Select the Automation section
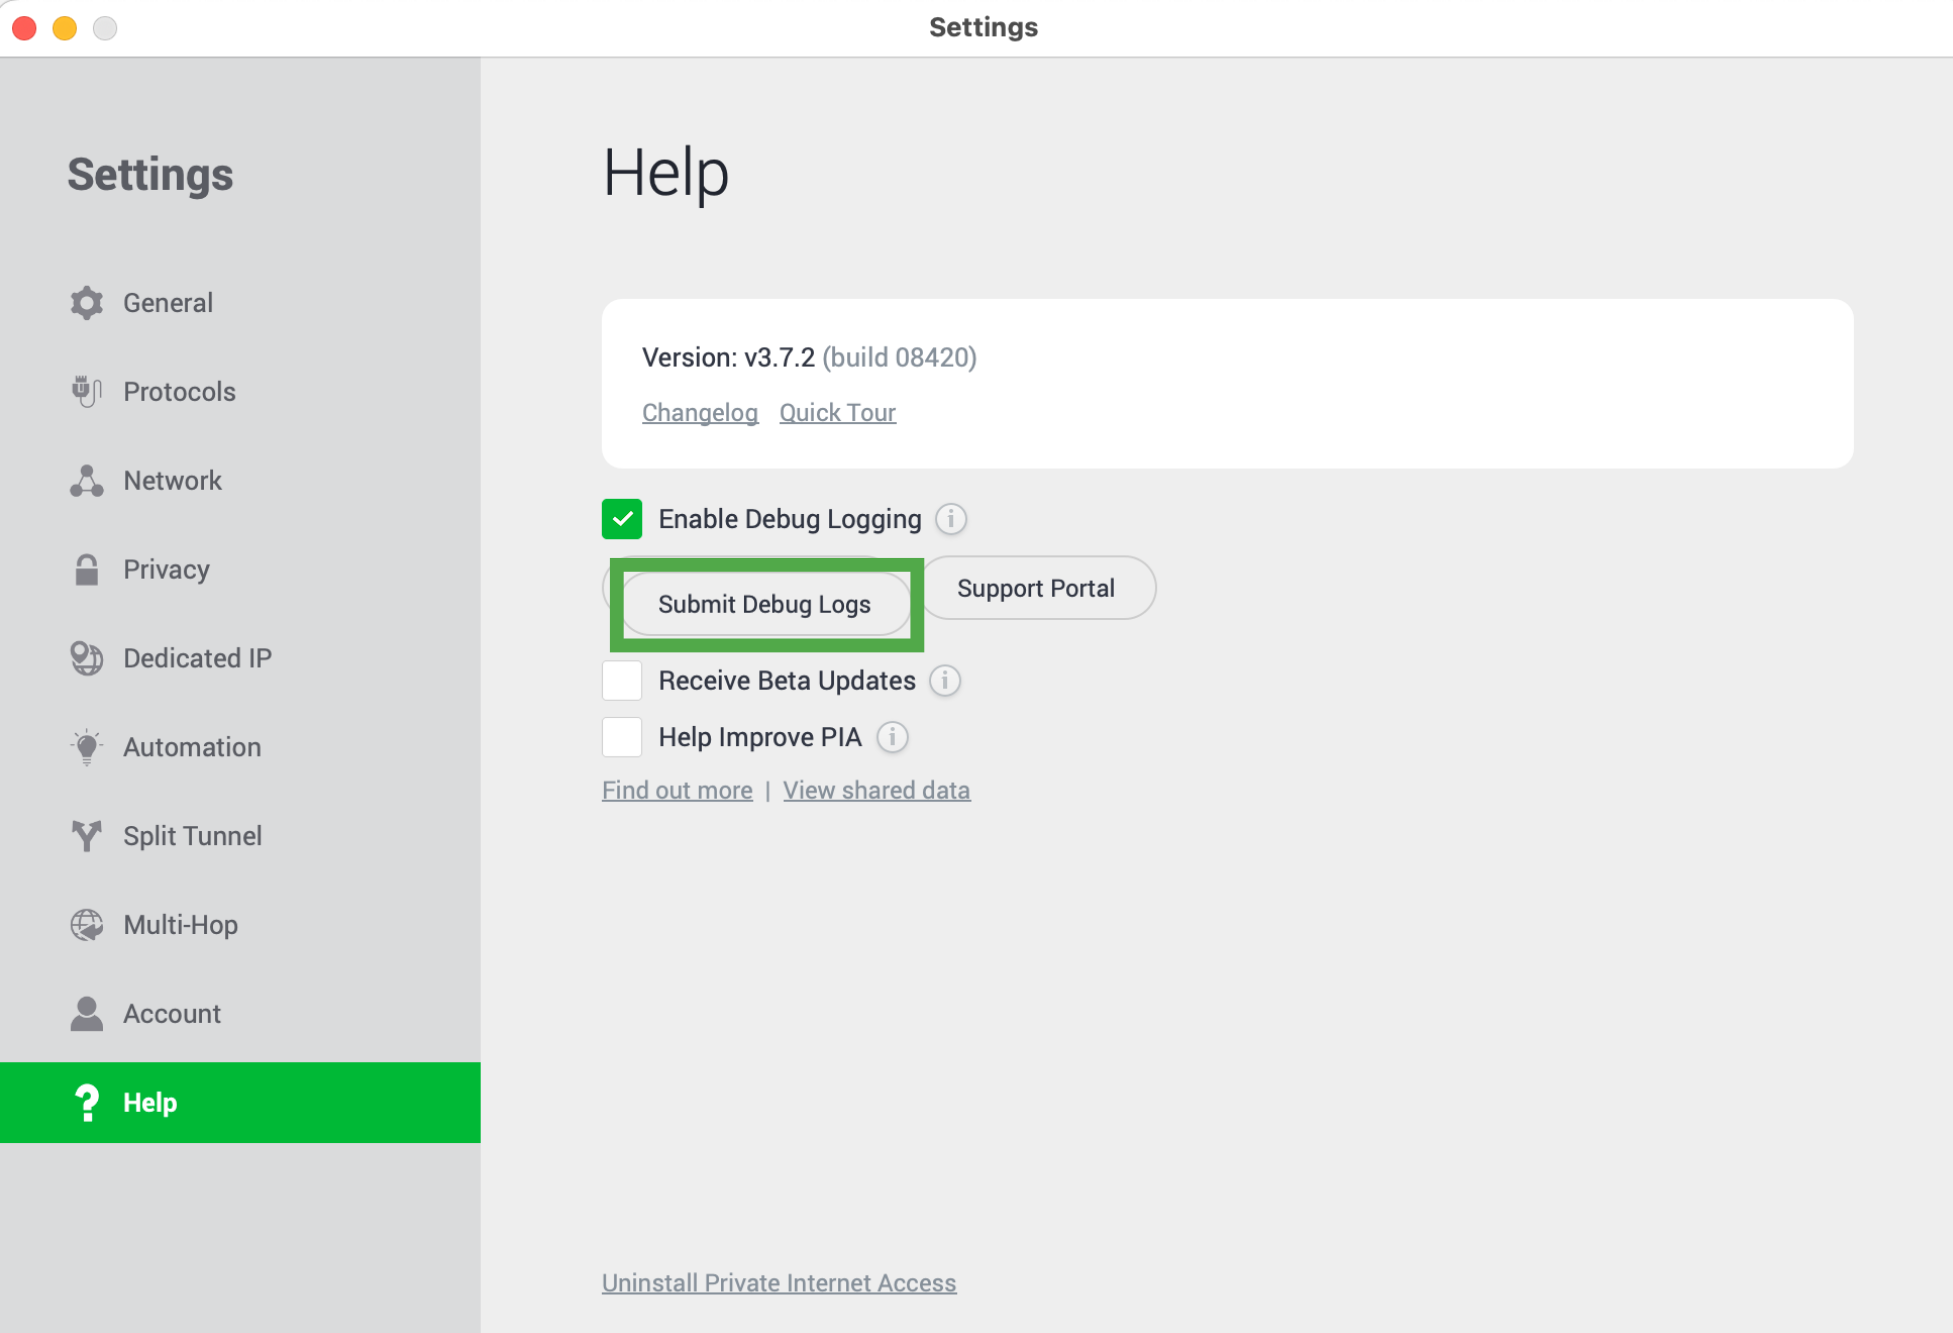The image size is (1953, 1333). [x=240, y=747]
